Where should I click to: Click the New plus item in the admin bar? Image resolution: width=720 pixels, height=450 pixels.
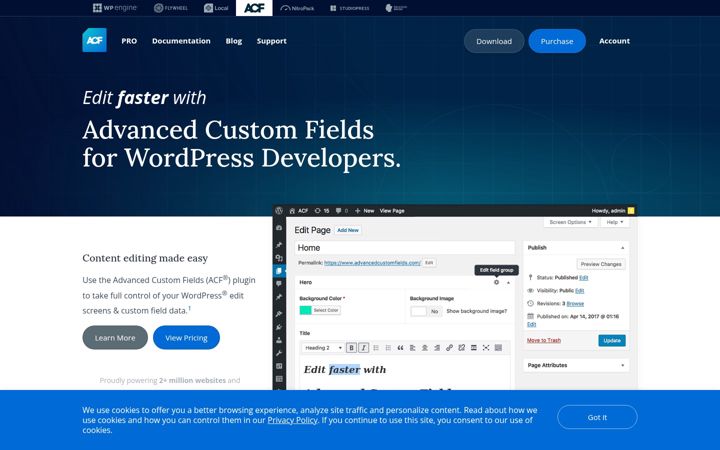point(365,211)
